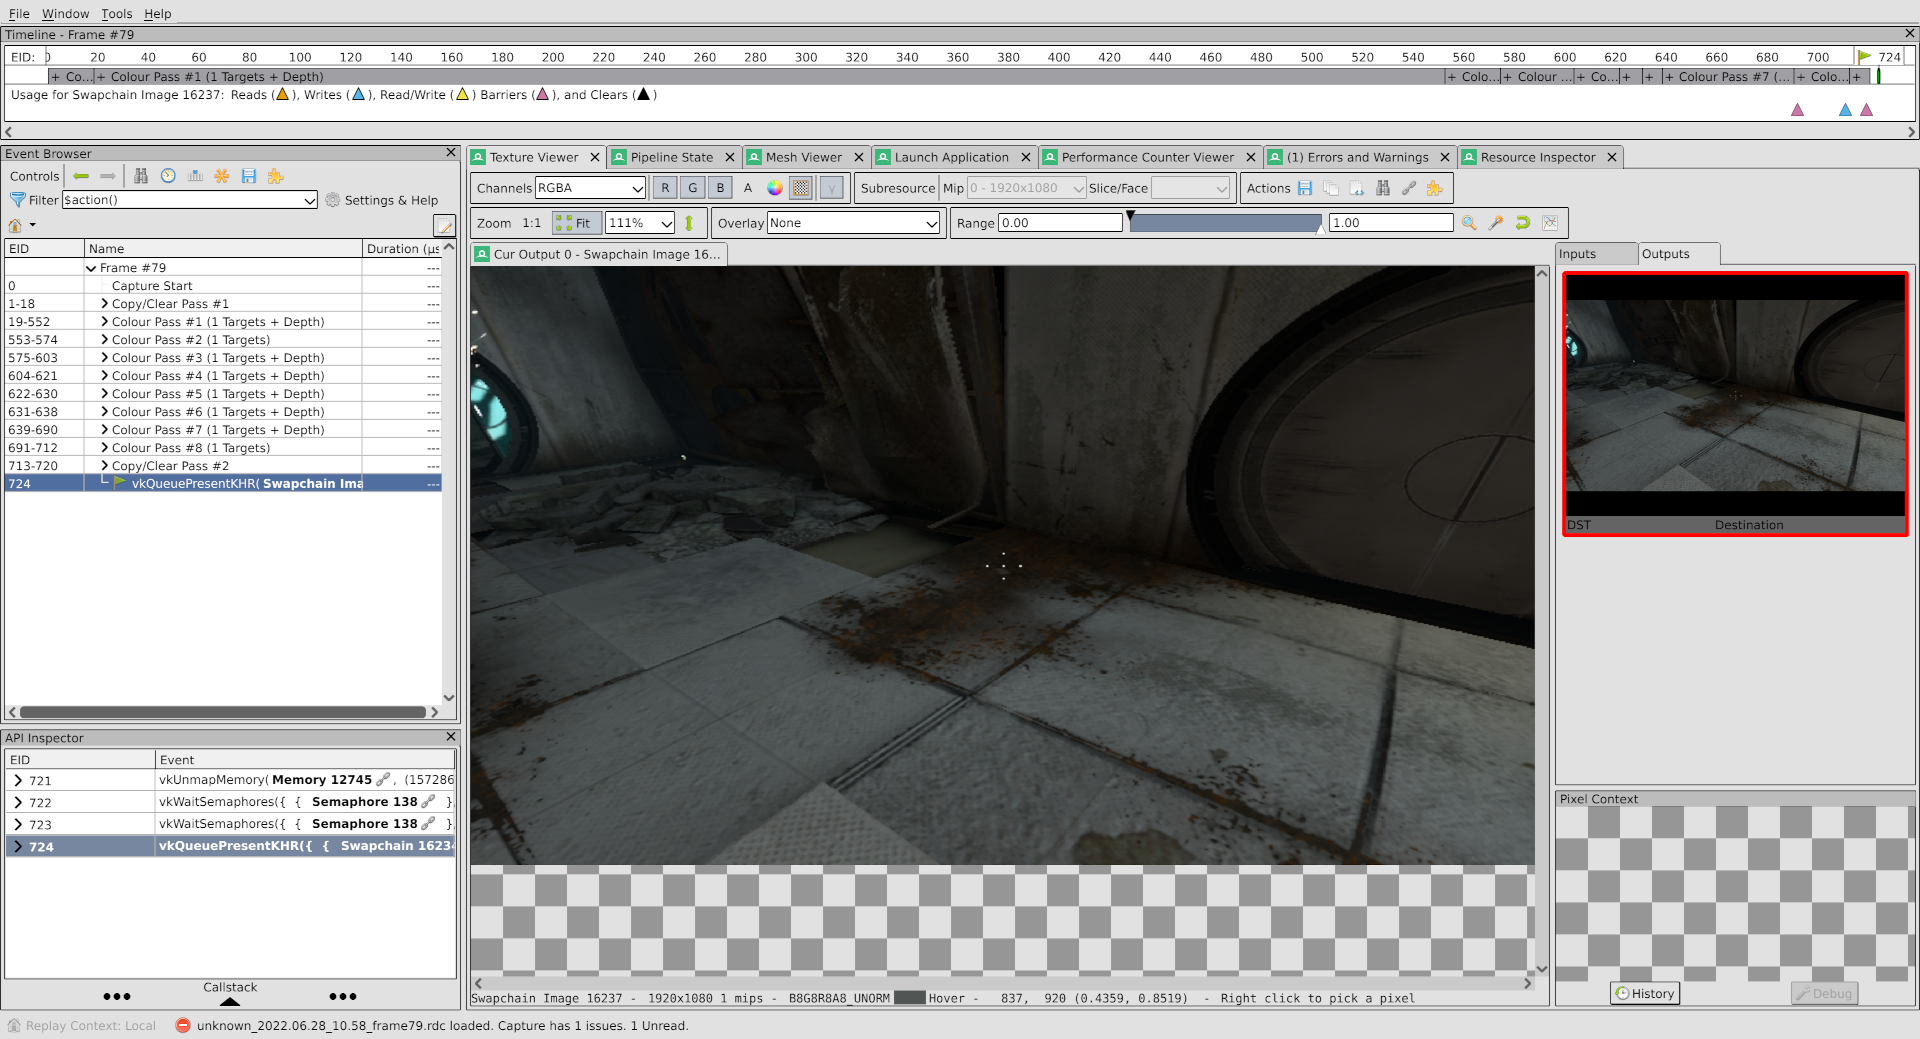Reset range with green return arrow icon
1920x1039 pixels.
click(1523, 223)
